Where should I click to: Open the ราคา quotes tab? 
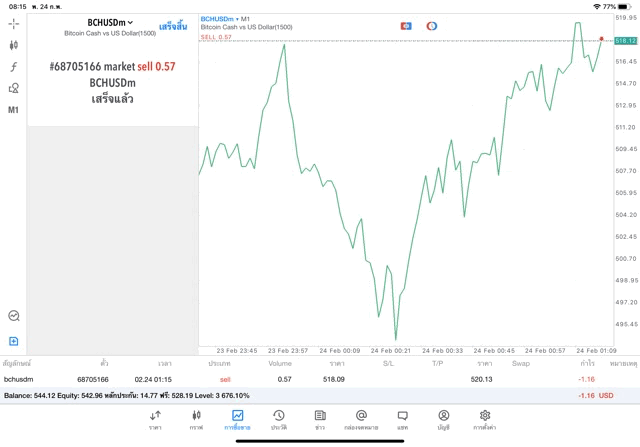(155, 420)
